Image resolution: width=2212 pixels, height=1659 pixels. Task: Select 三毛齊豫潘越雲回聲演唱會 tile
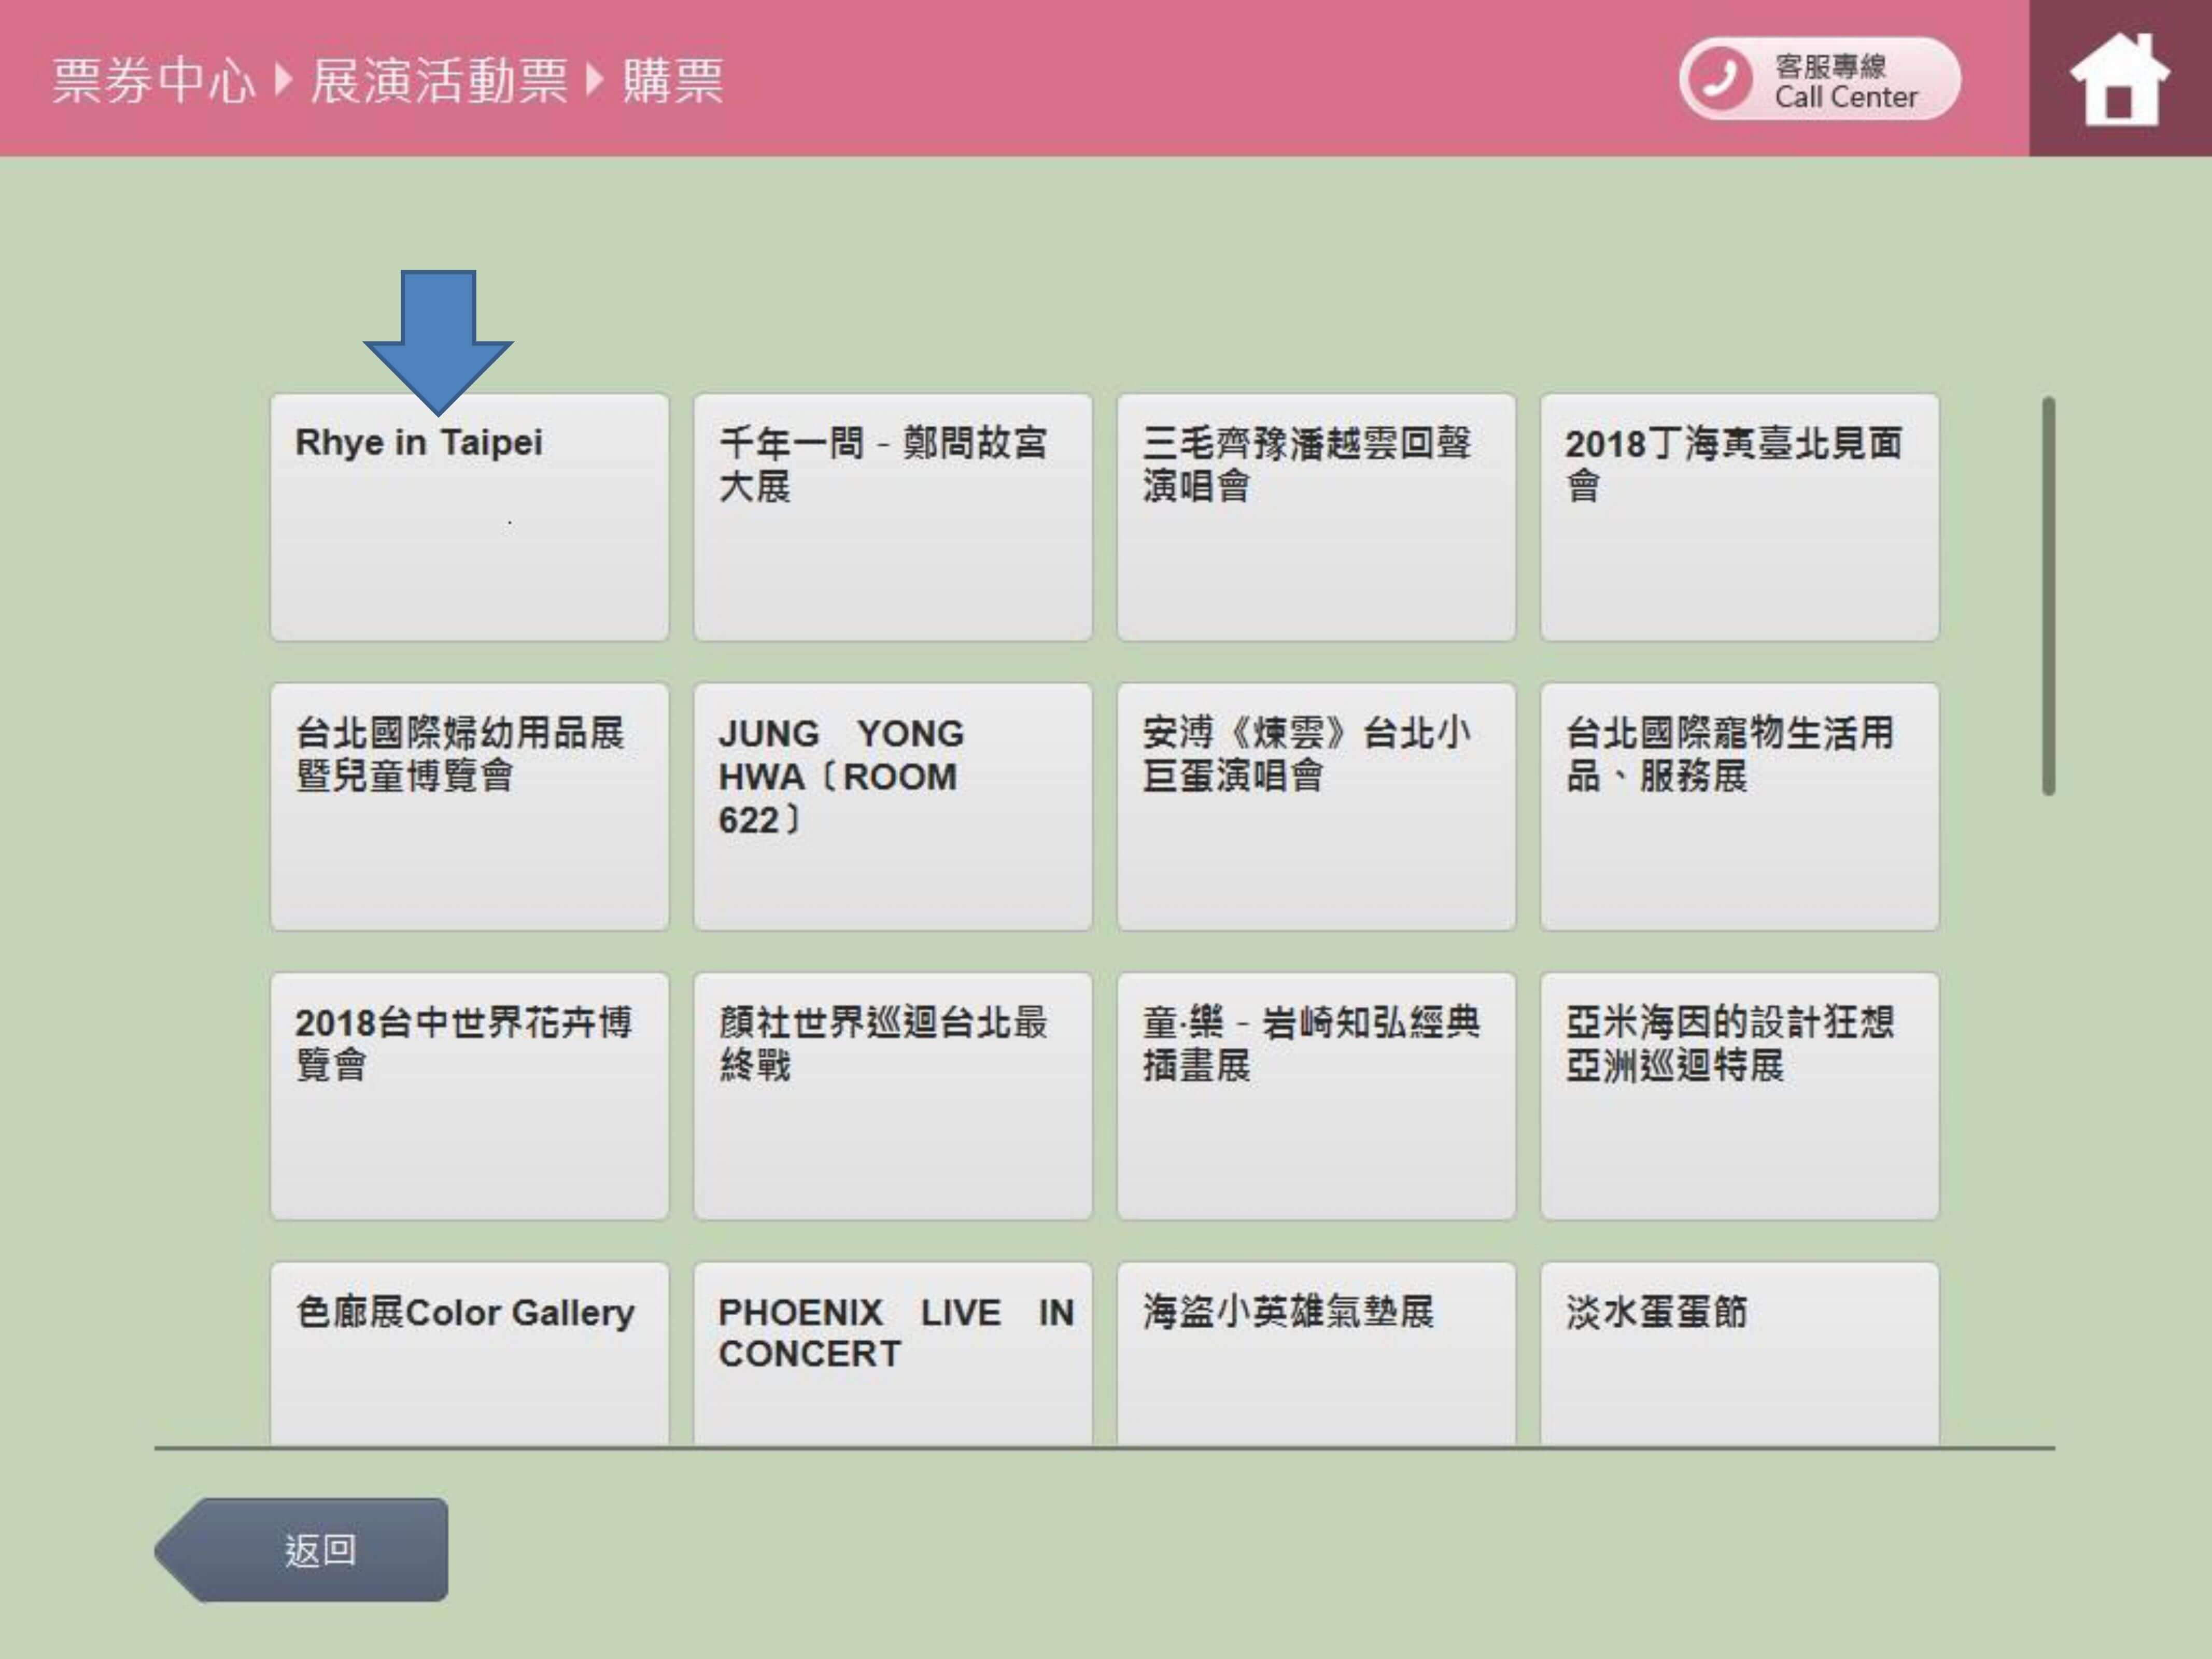point(1316,517)
